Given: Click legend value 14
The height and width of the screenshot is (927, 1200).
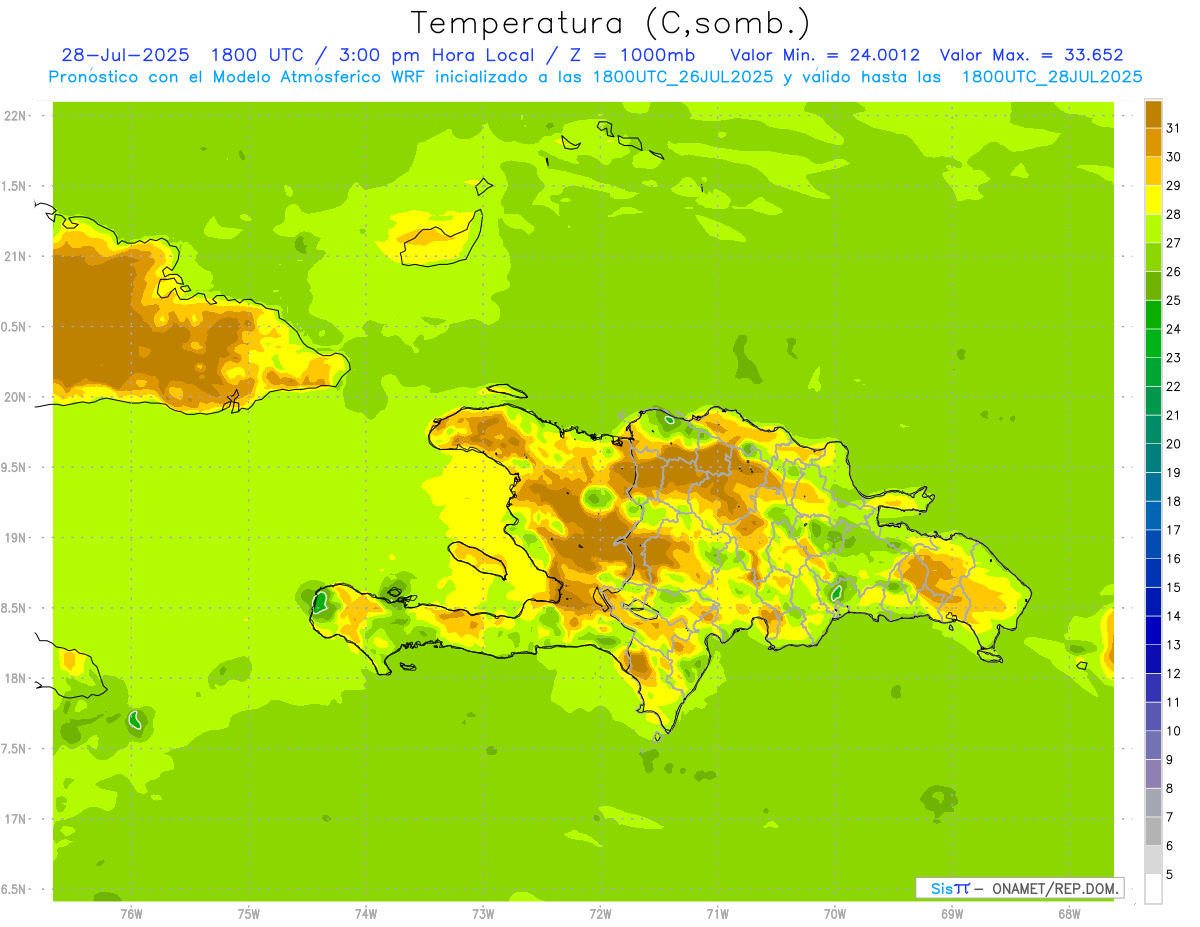Looking at the screenshot, I should [x=1174, y=616].
